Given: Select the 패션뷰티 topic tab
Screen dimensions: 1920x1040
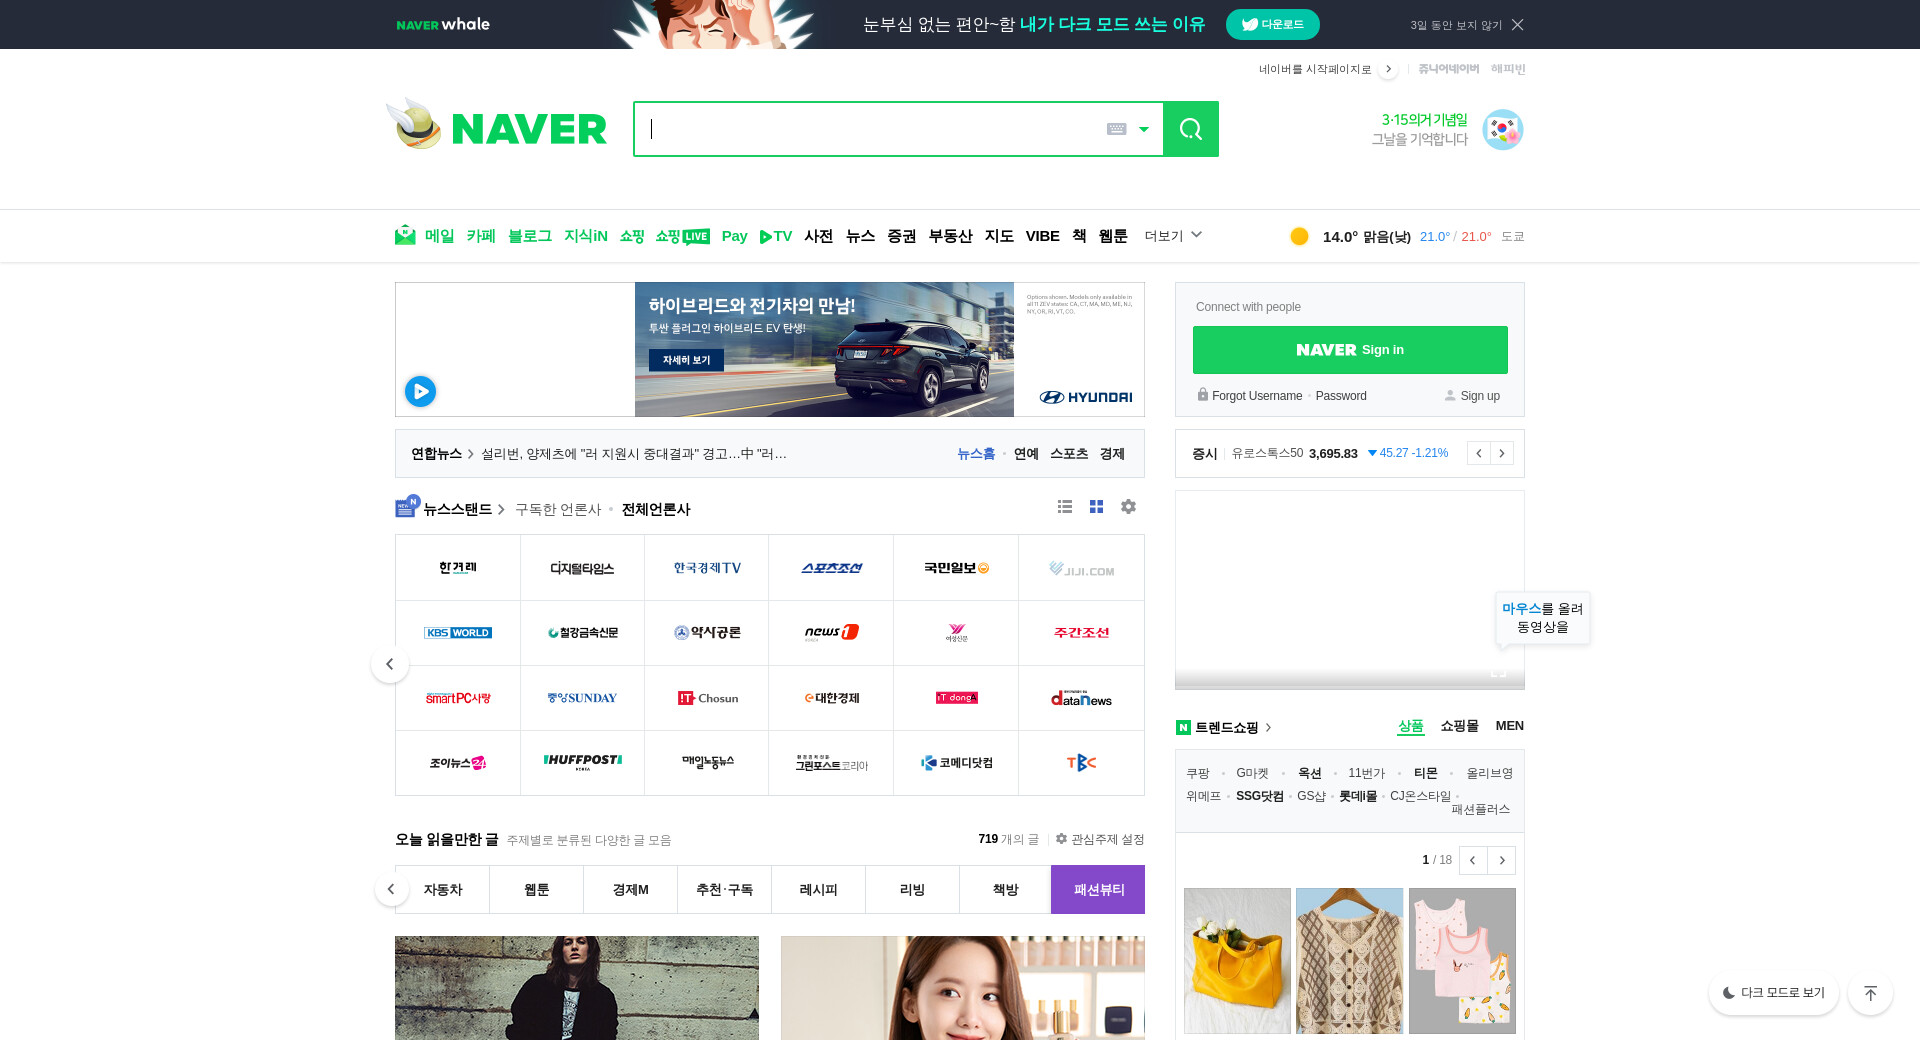Looking at the screenshot, I should coord(1098,890).
